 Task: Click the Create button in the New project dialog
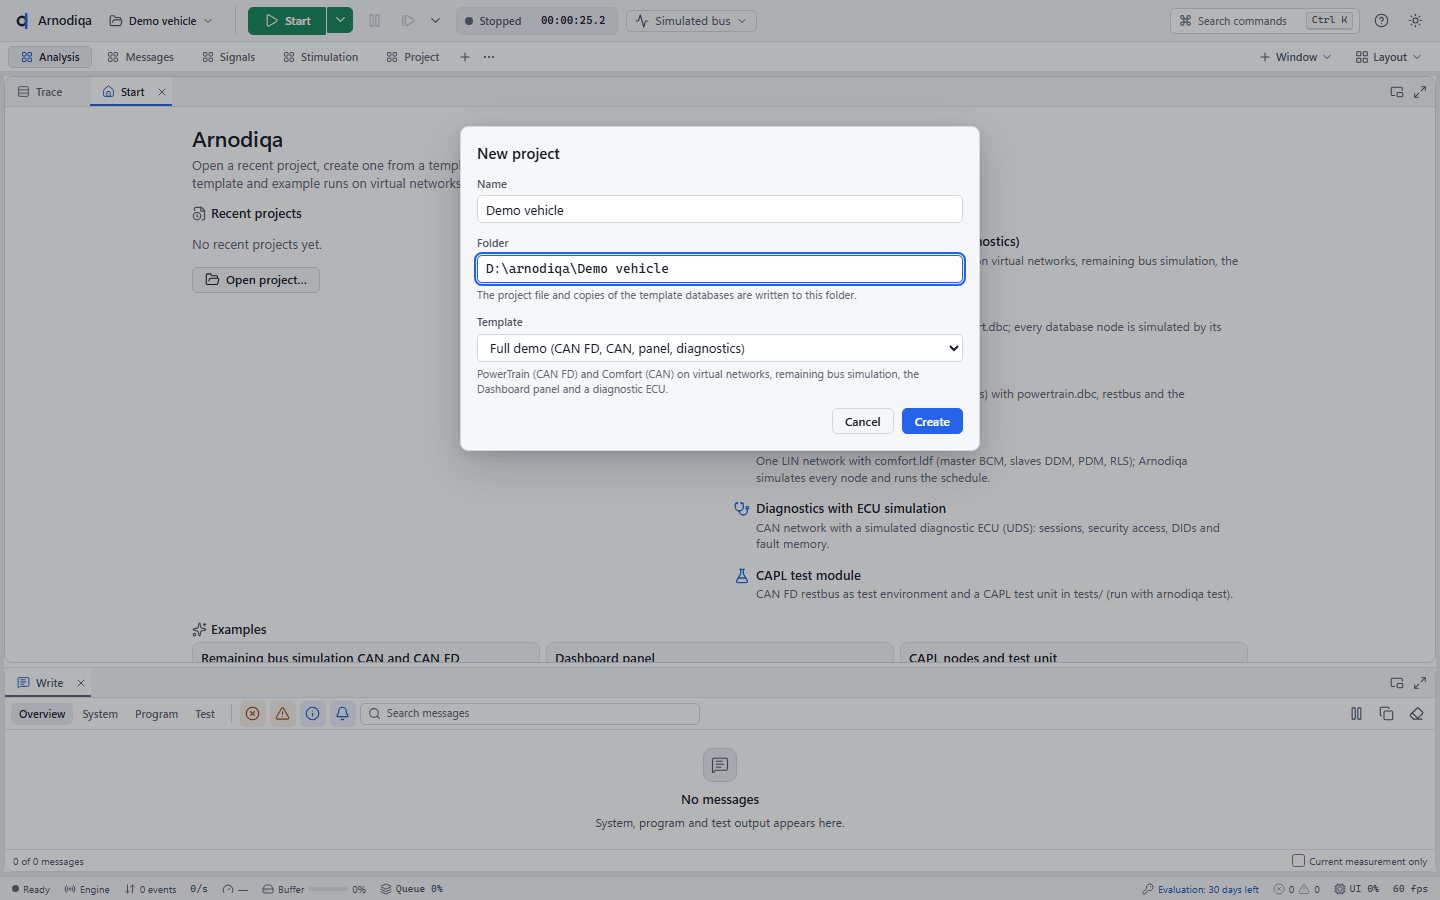[x=932, y=421]
